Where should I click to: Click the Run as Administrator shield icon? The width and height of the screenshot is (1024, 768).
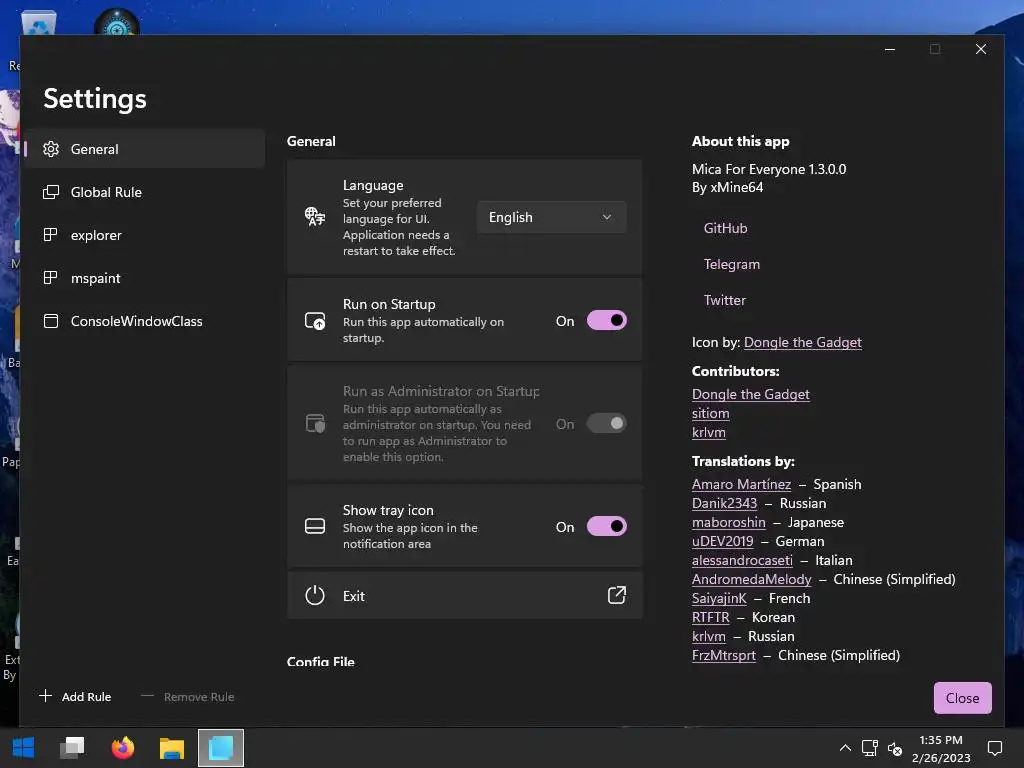click(315, 423)
